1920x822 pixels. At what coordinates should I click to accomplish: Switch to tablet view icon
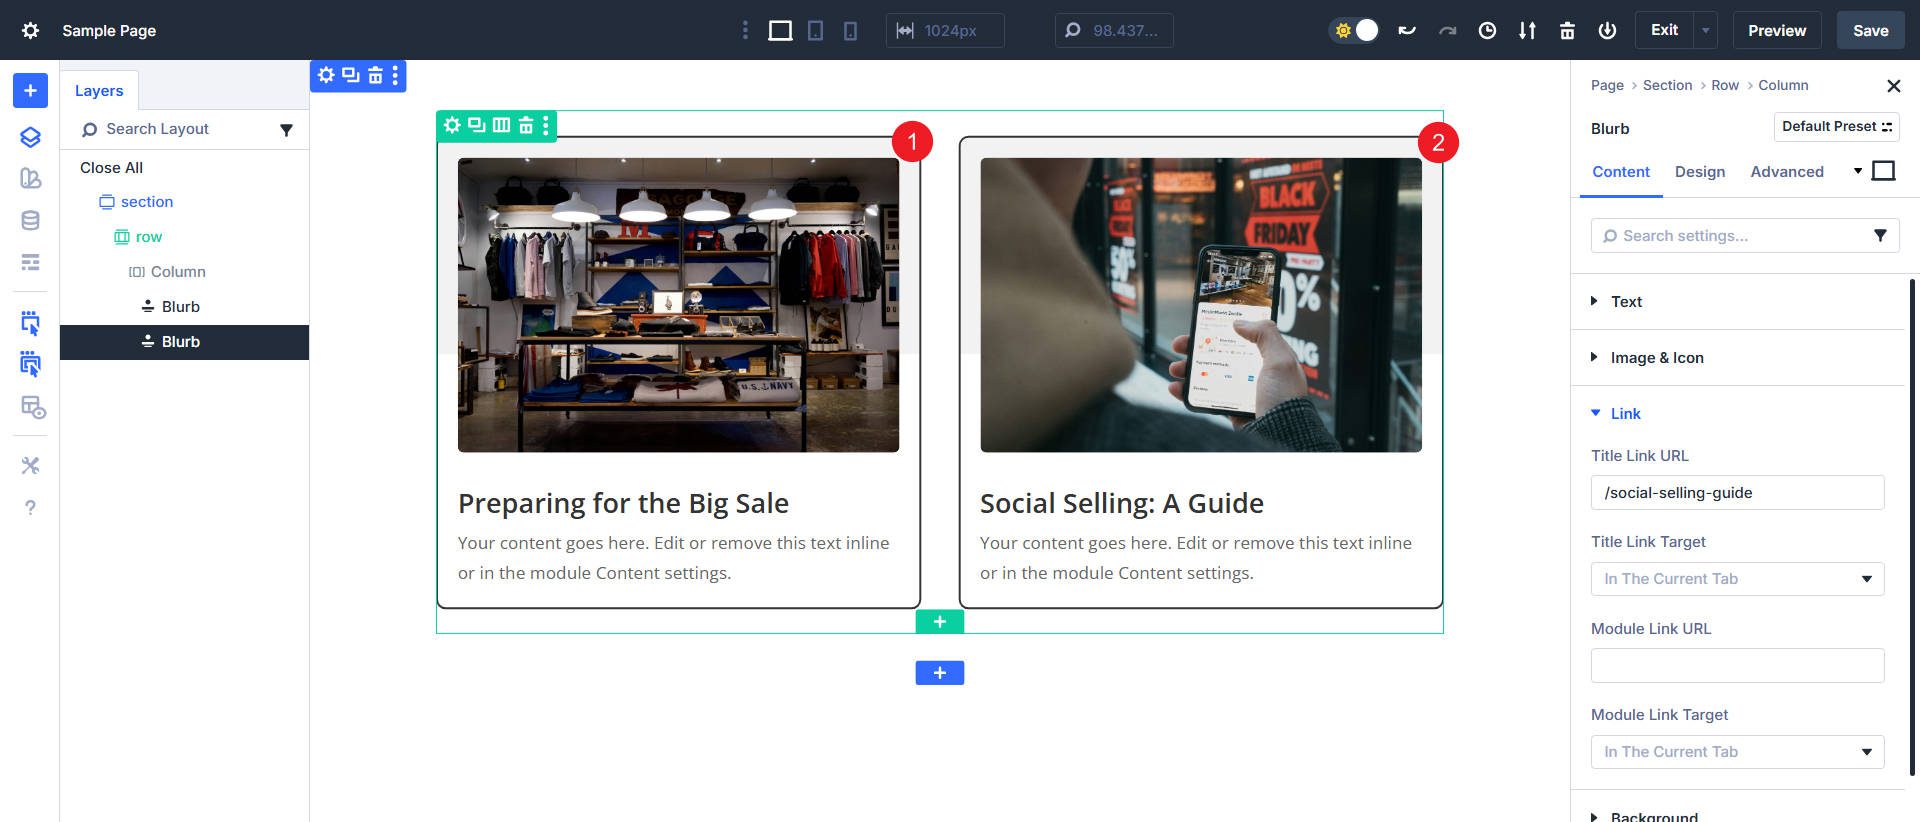coord(816,31)
